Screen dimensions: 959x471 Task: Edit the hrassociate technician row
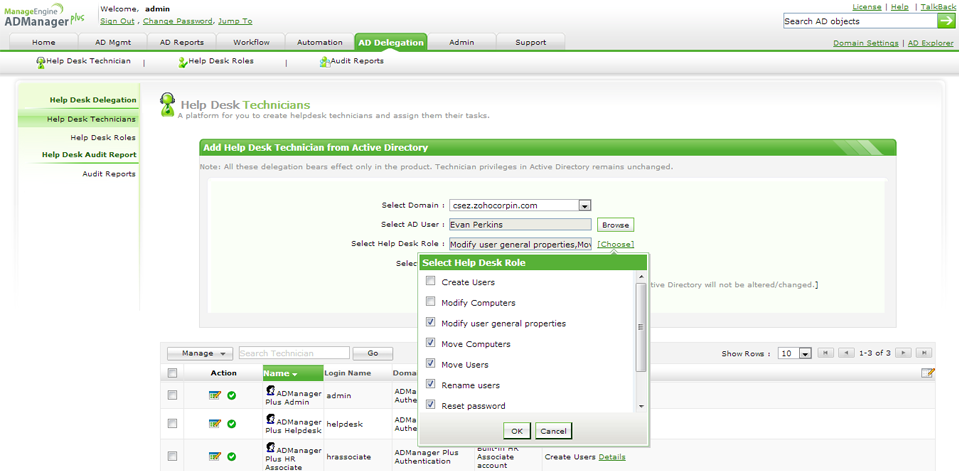214,456
